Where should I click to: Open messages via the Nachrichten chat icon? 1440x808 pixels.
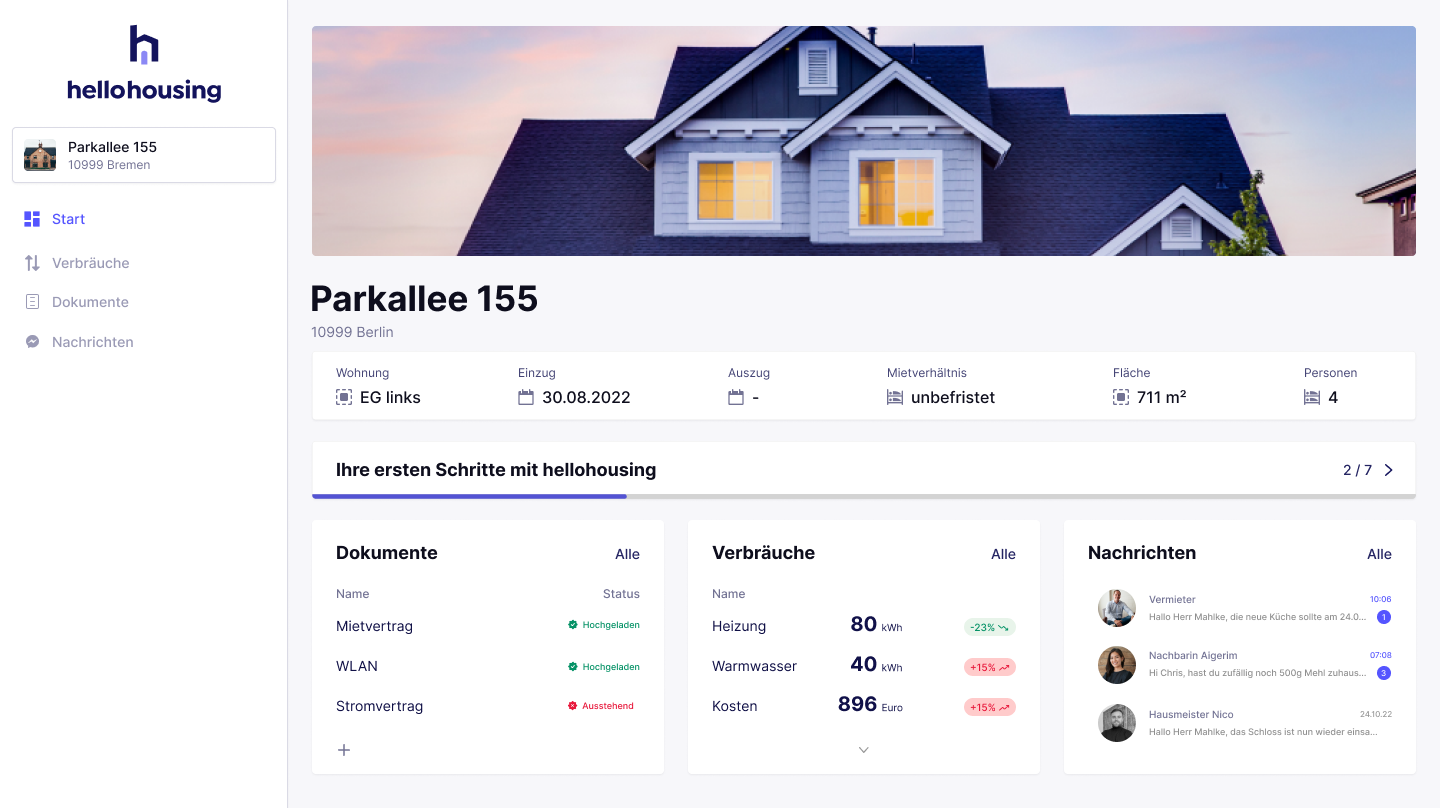click(32, 341)
